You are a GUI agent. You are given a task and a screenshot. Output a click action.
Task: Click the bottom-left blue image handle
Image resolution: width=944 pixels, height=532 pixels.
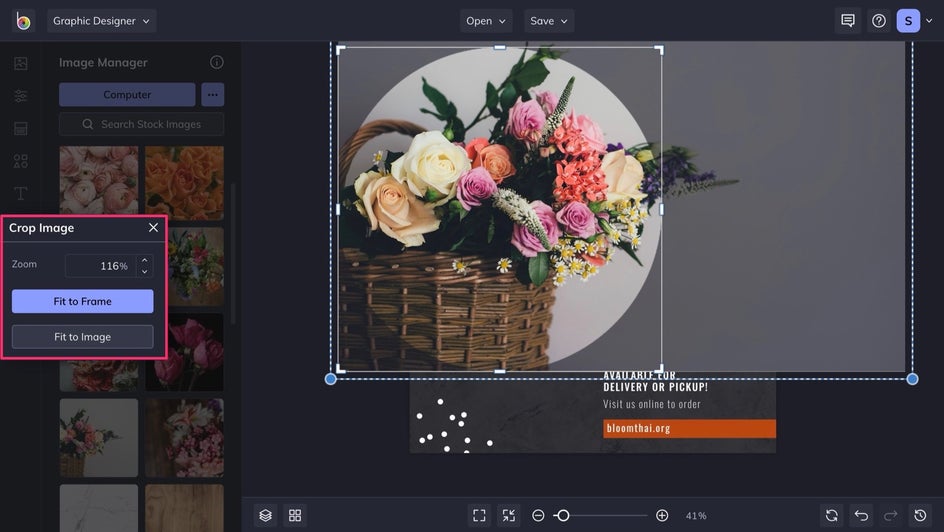(x=331, y=379)
